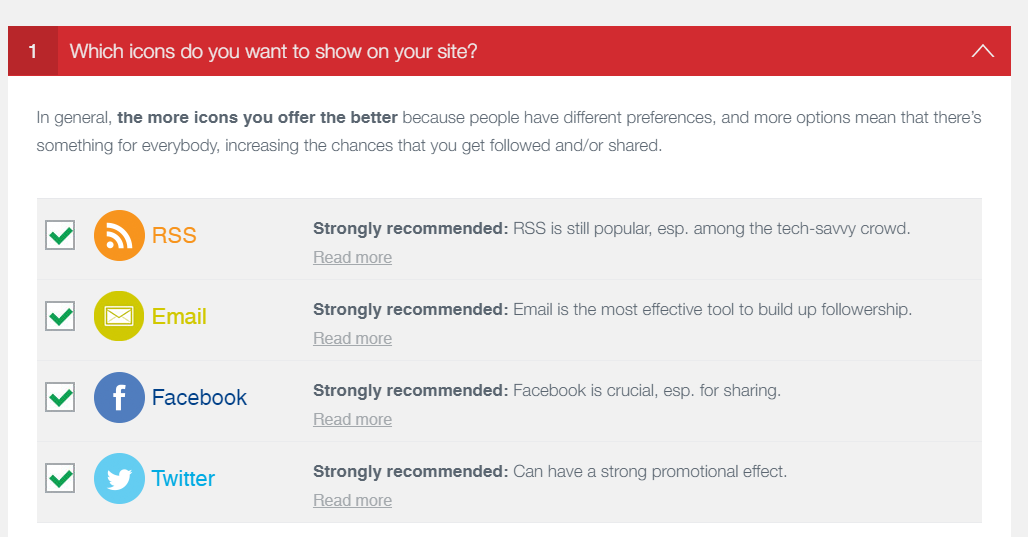Screen dimensions: 1028x537
Task: Open Read more under Facebook description
Action: [352, 420]
